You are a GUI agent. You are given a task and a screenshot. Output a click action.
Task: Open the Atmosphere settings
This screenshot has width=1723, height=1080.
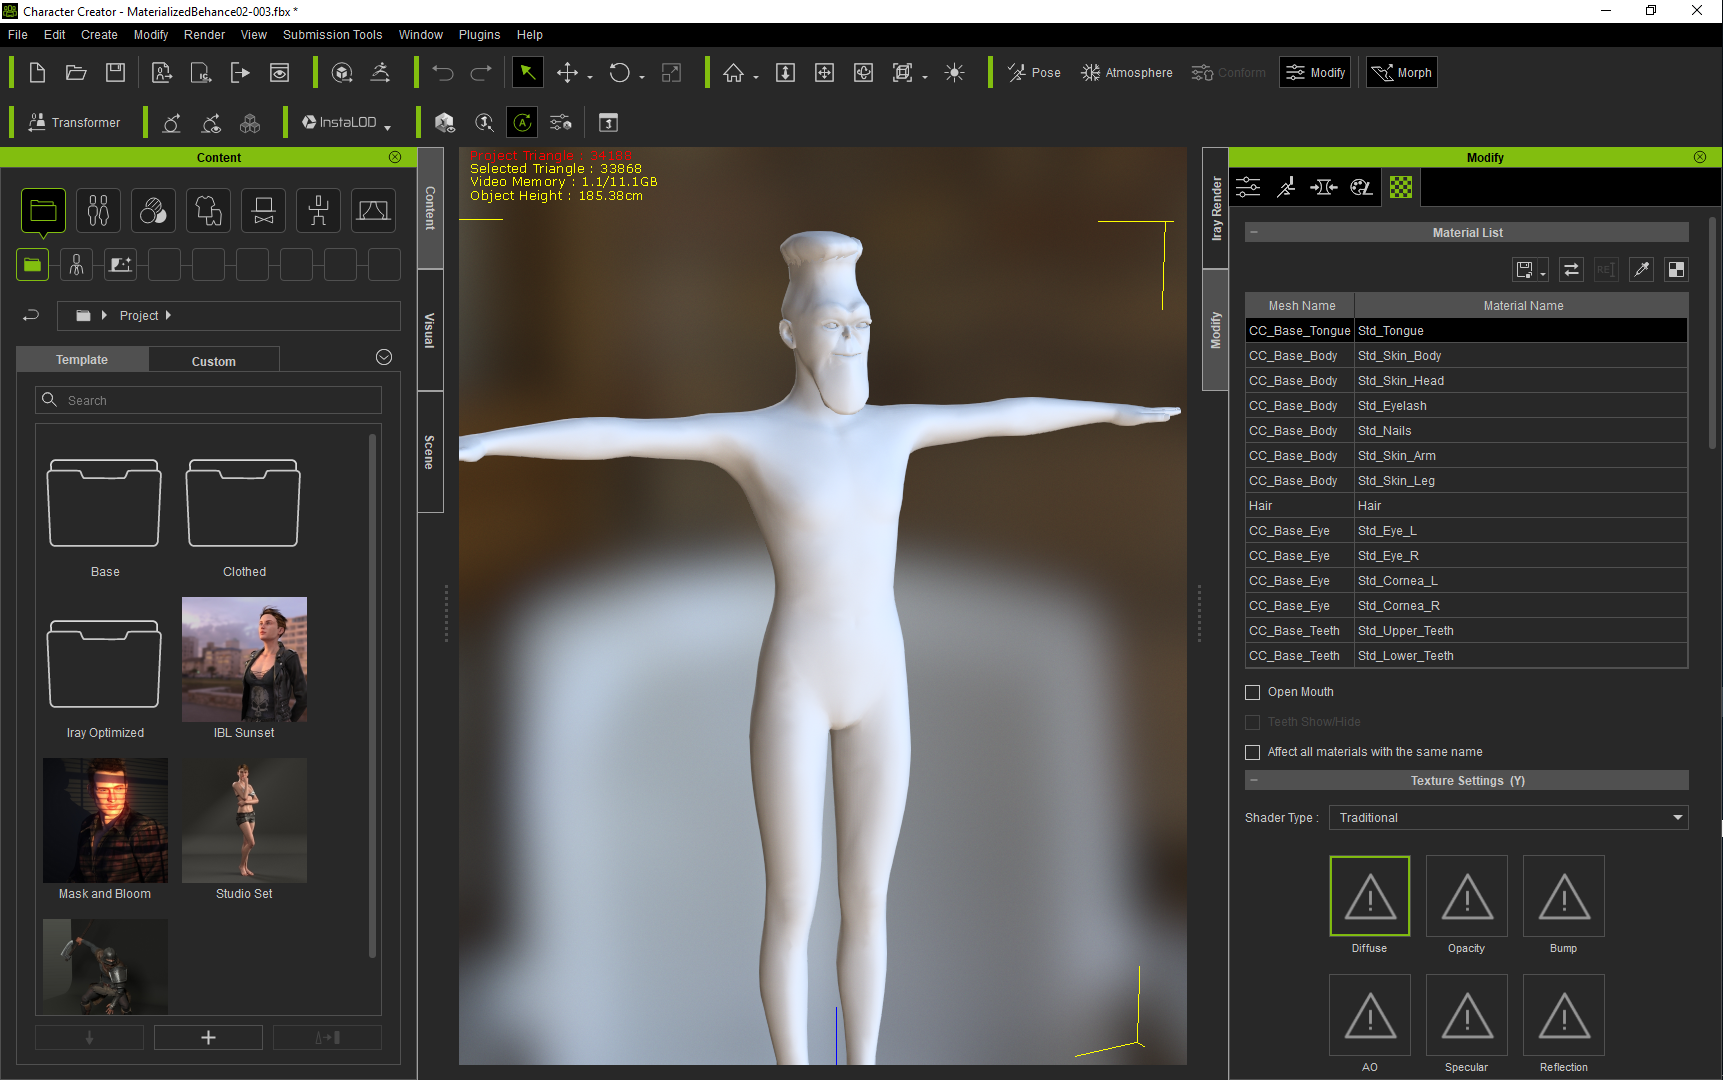pos(1126,73)
